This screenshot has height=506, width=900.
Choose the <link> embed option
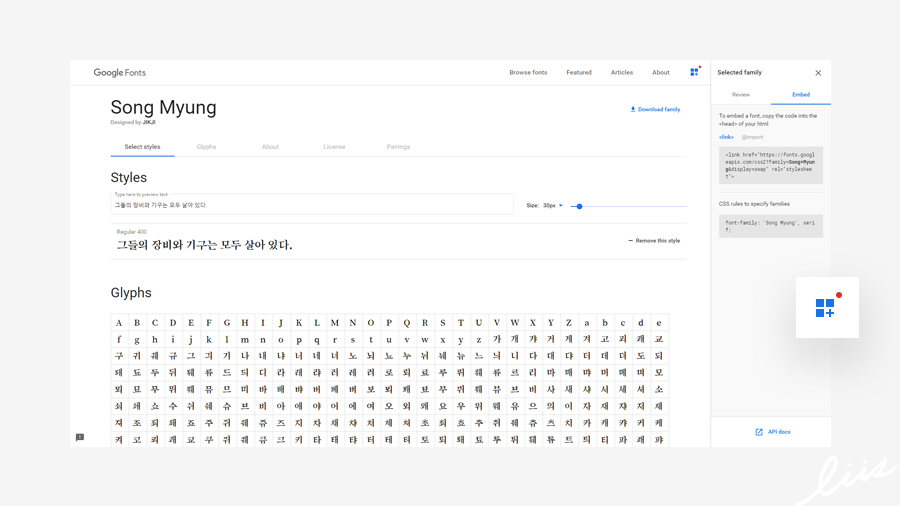coord(726,137)
